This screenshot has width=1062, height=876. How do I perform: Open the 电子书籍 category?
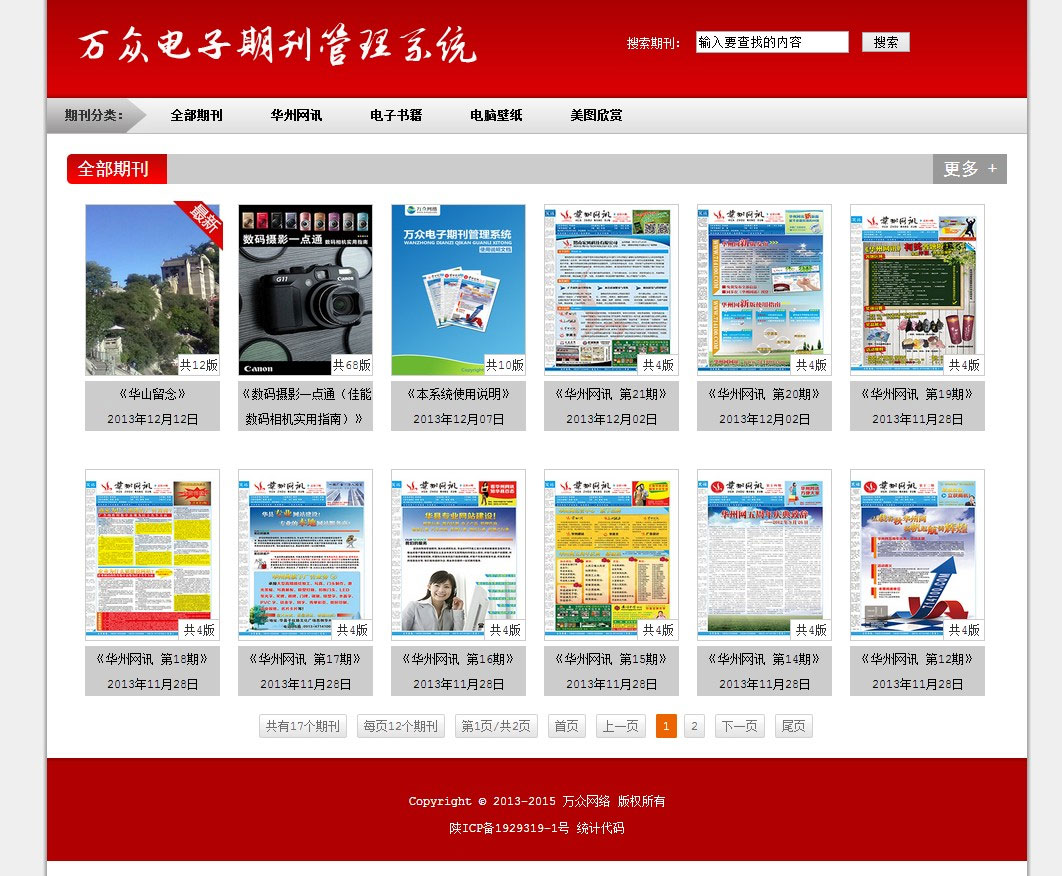coord(396,116)
